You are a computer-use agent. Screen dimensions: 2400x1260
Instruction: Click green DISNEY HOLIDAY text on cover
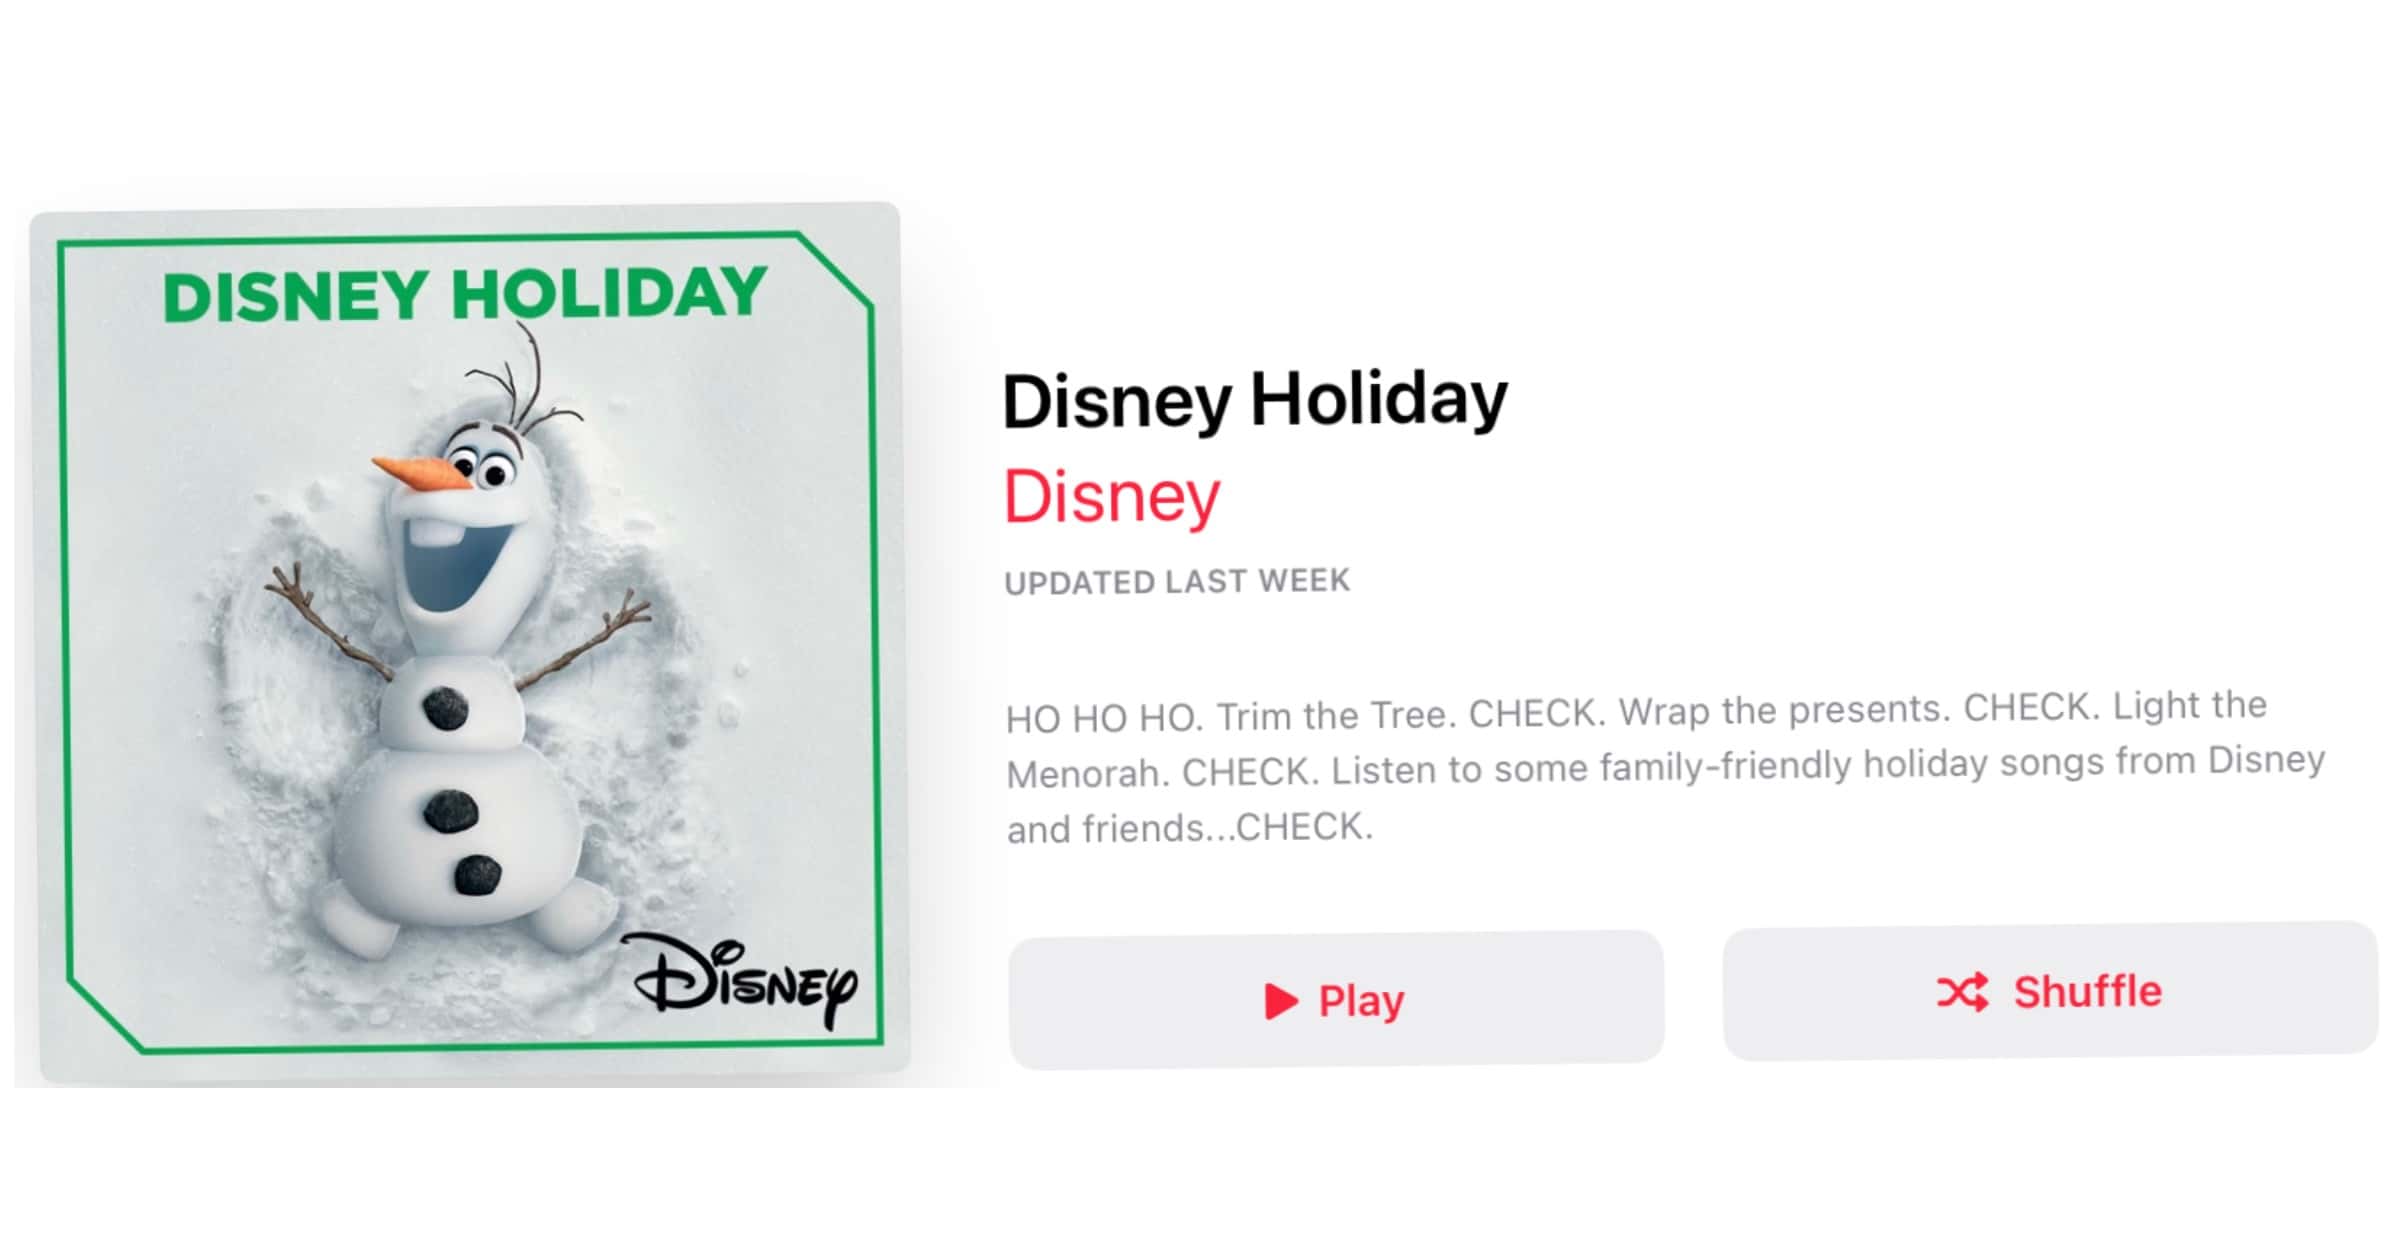click(465, 294)
